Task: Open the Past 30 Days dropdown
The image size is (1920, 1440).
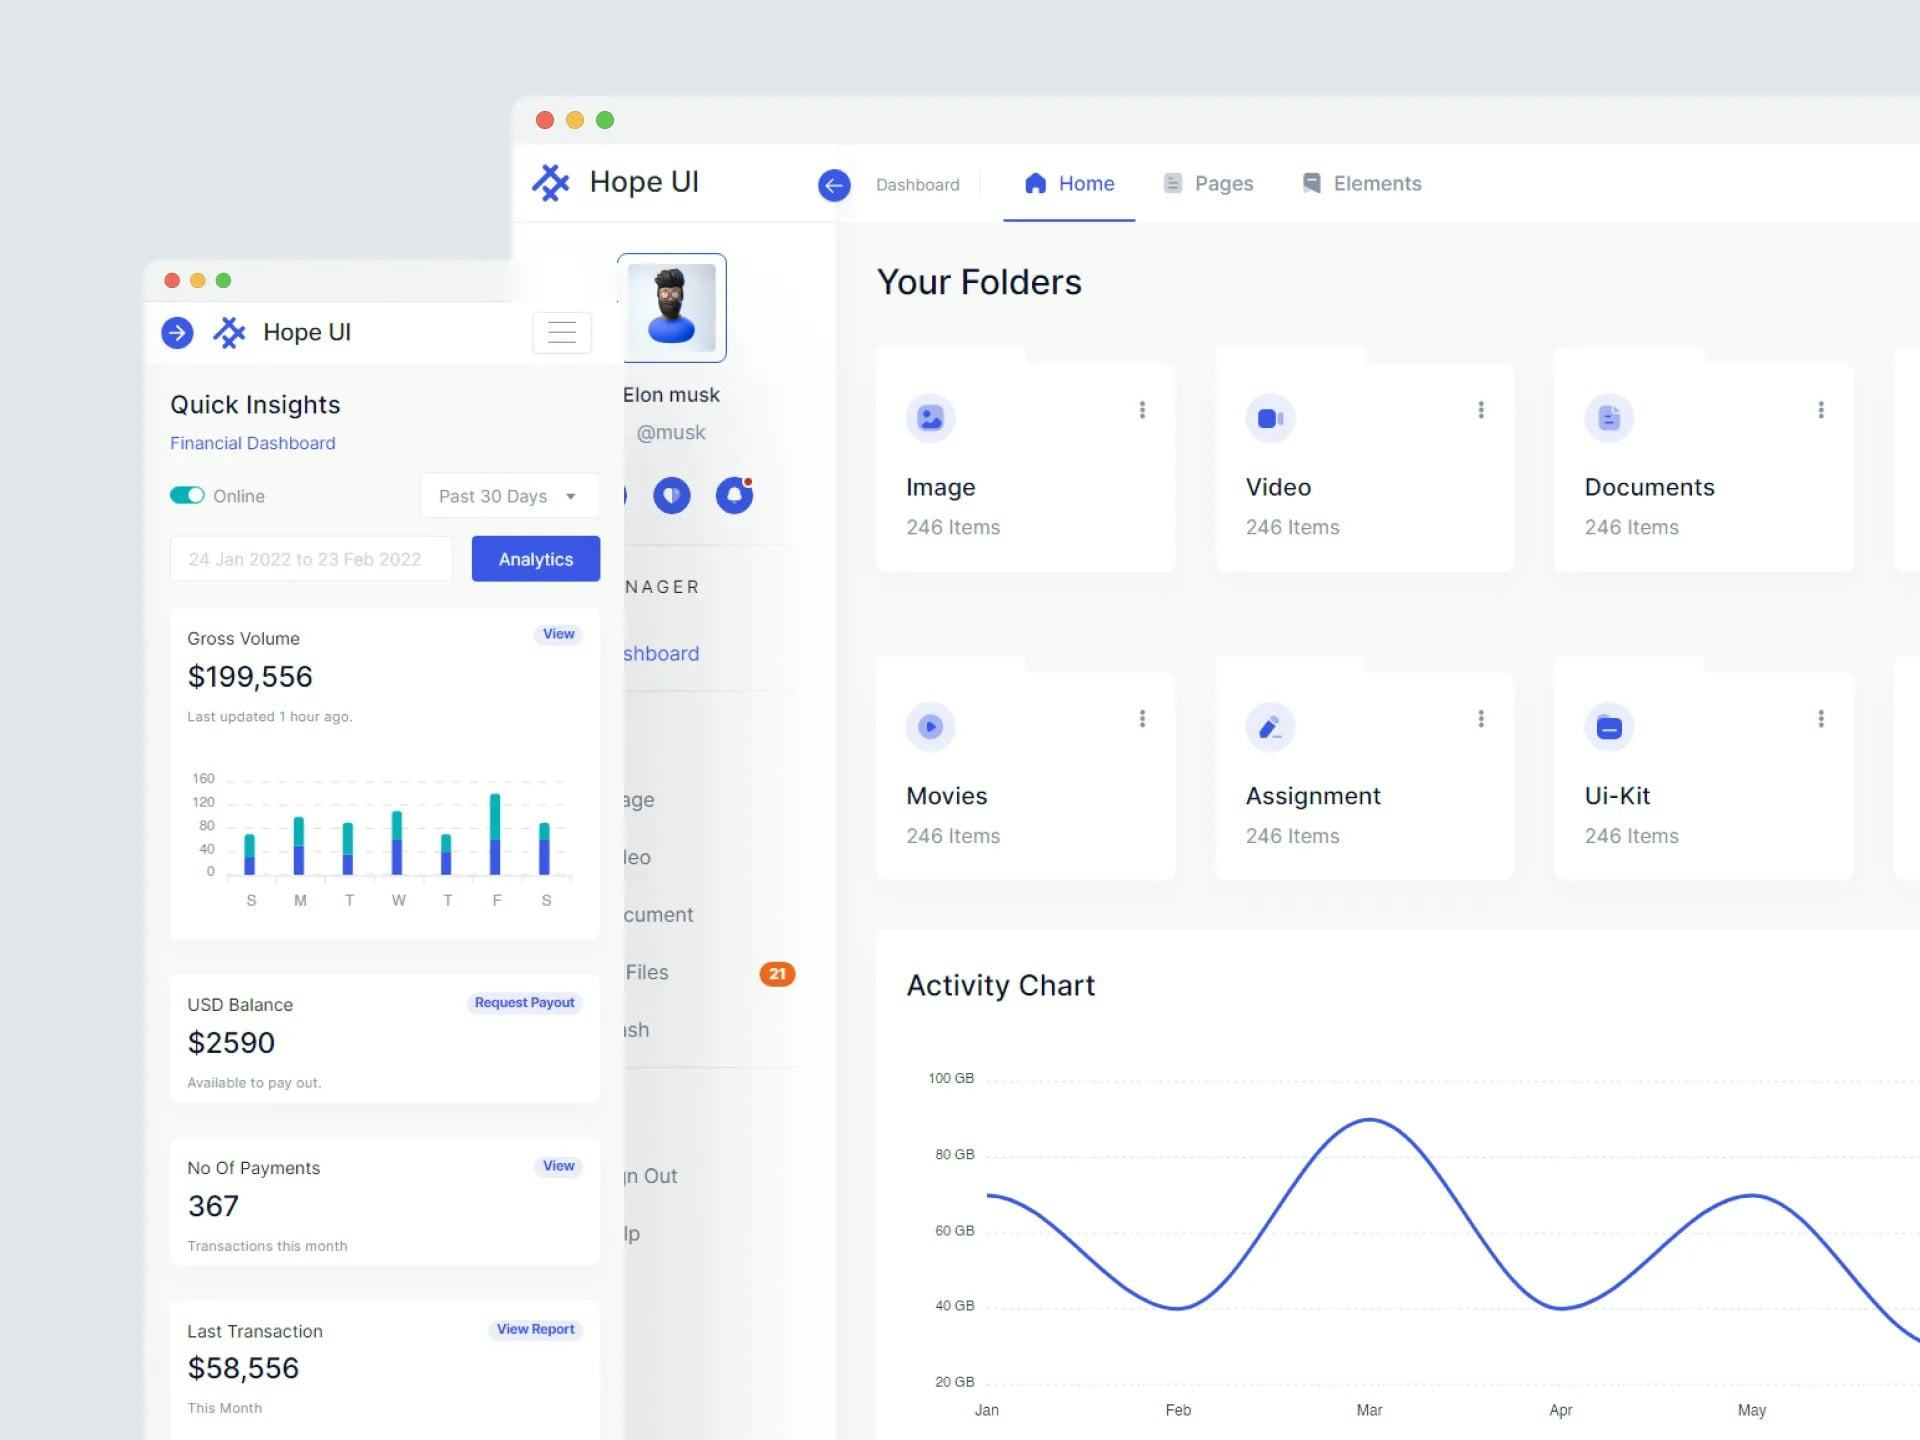Action: (x=509, y=495)
